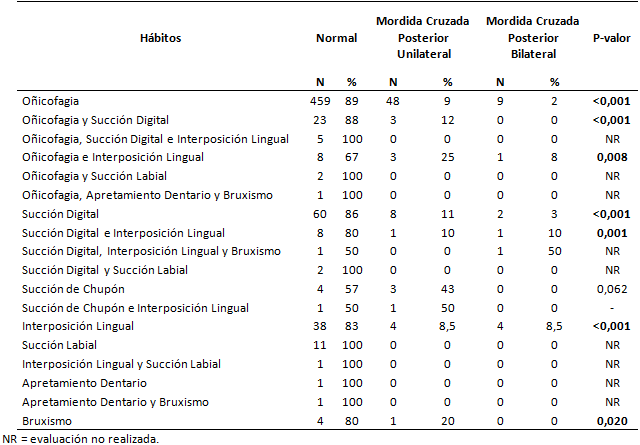Select the "Mordida Cruzada Posterior Bilateral" header

click(x=528, y=37)
